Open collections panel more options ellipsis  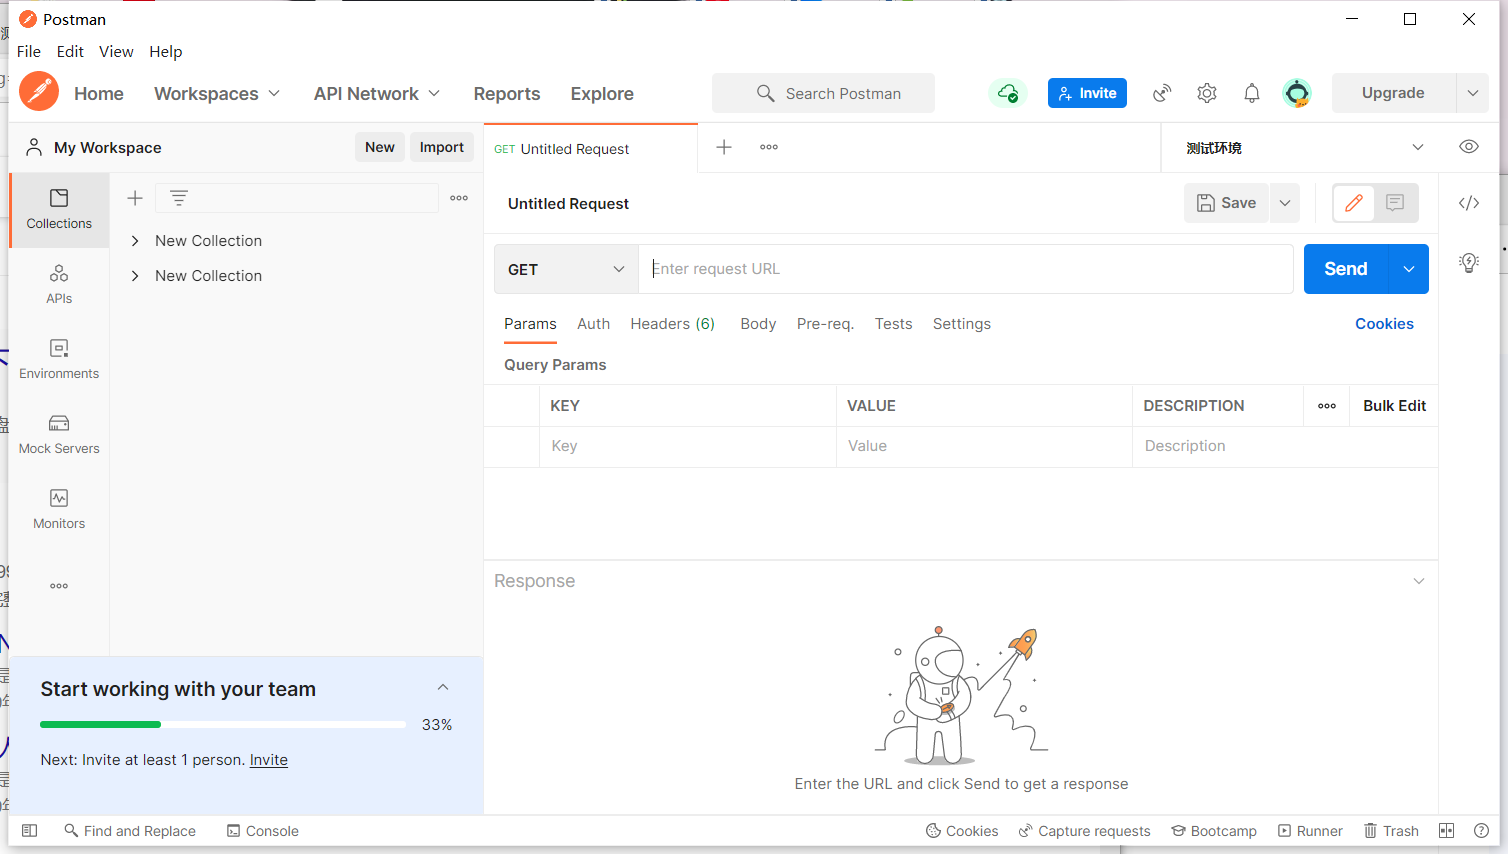point(459,198)
